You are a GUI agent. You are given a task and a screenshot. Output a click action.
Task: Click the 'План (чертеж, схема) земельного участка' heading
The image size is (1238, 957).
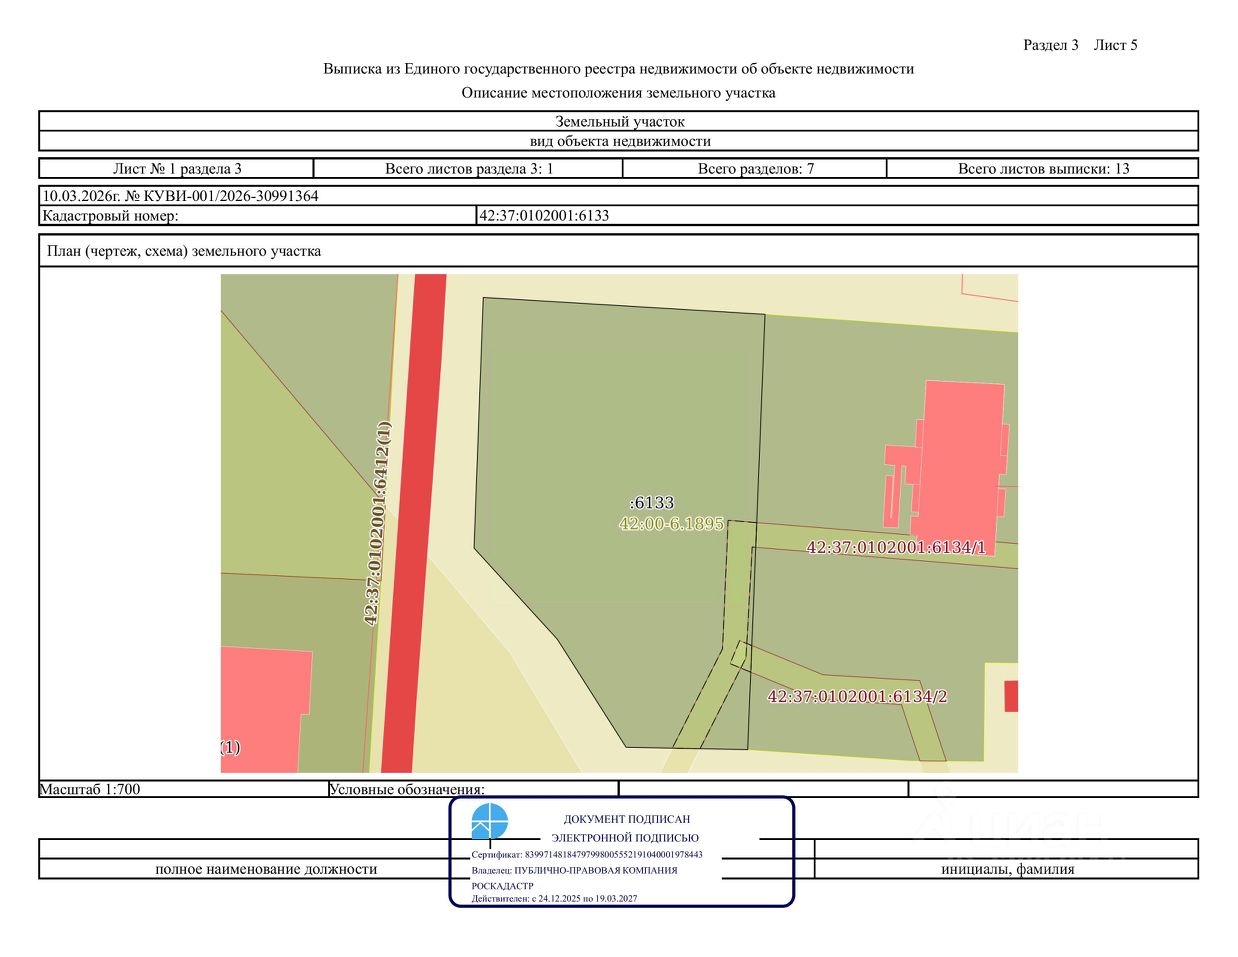(x=184, y=251)
